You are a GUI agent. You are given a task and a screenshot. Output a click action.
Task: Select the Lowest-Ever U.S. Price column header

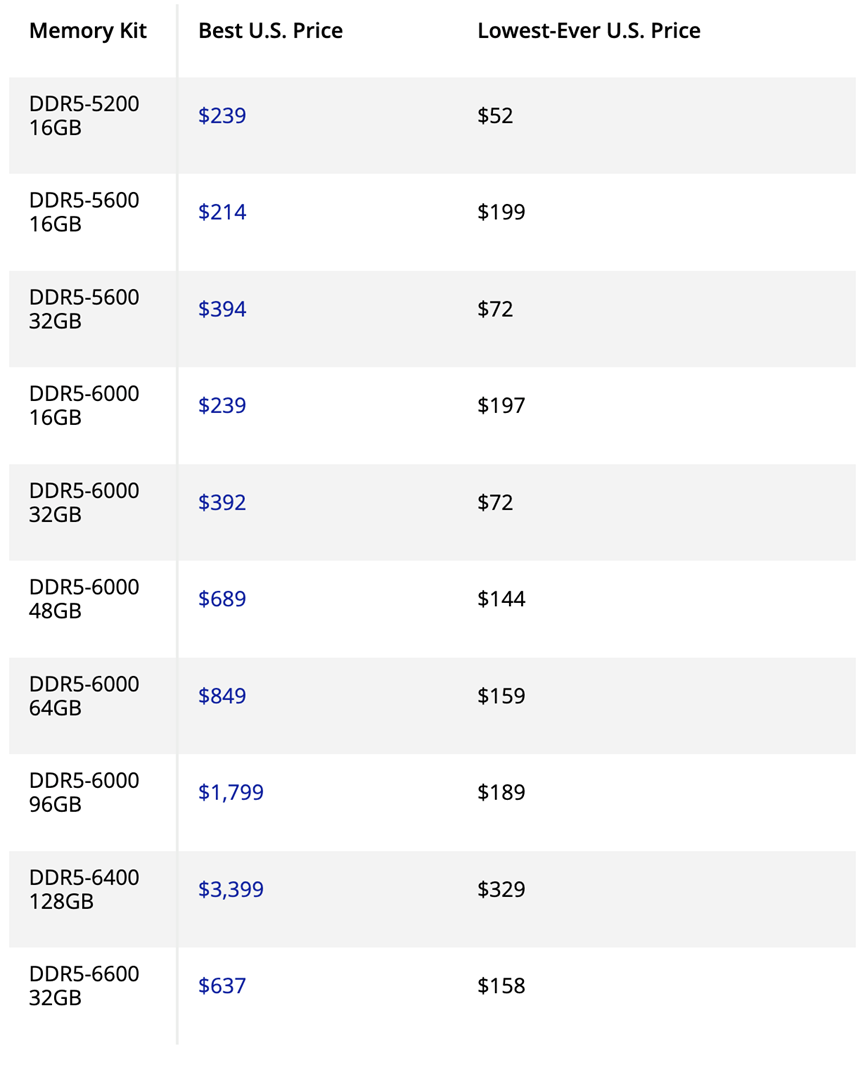[x=589, y=31]
